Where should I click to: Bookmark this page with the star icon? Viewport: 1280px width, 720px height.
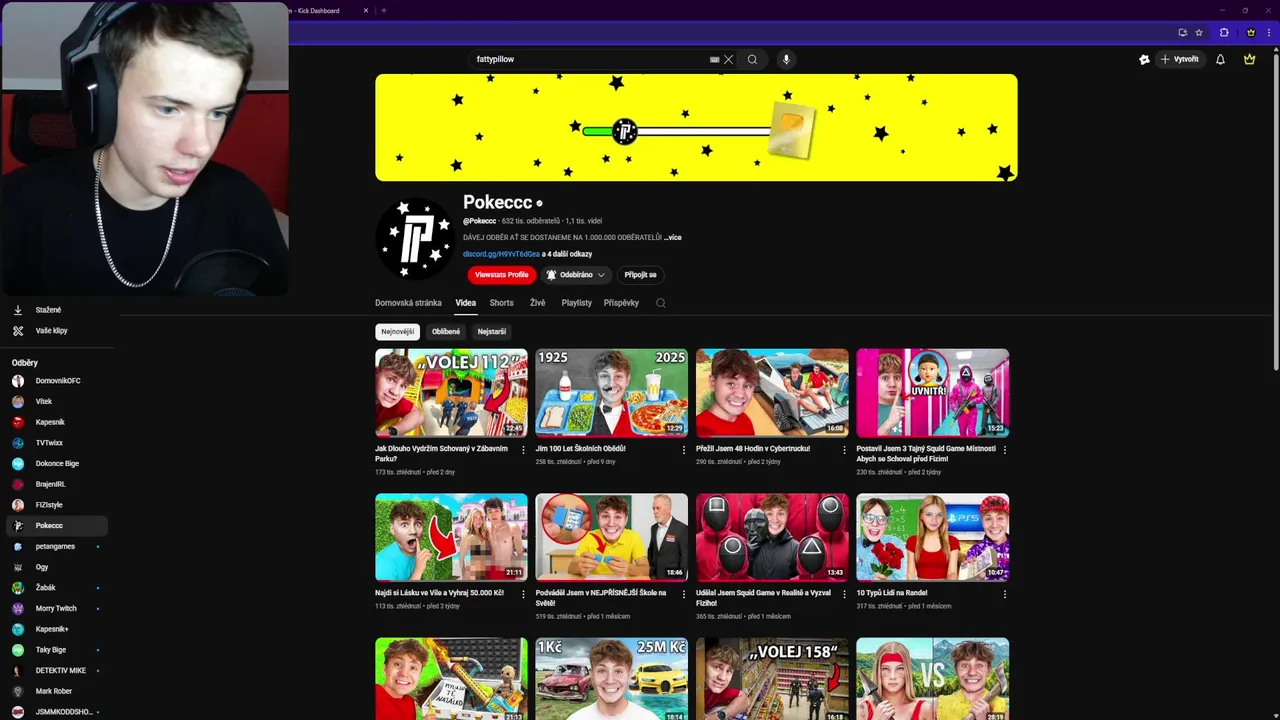click(1199, 32)
